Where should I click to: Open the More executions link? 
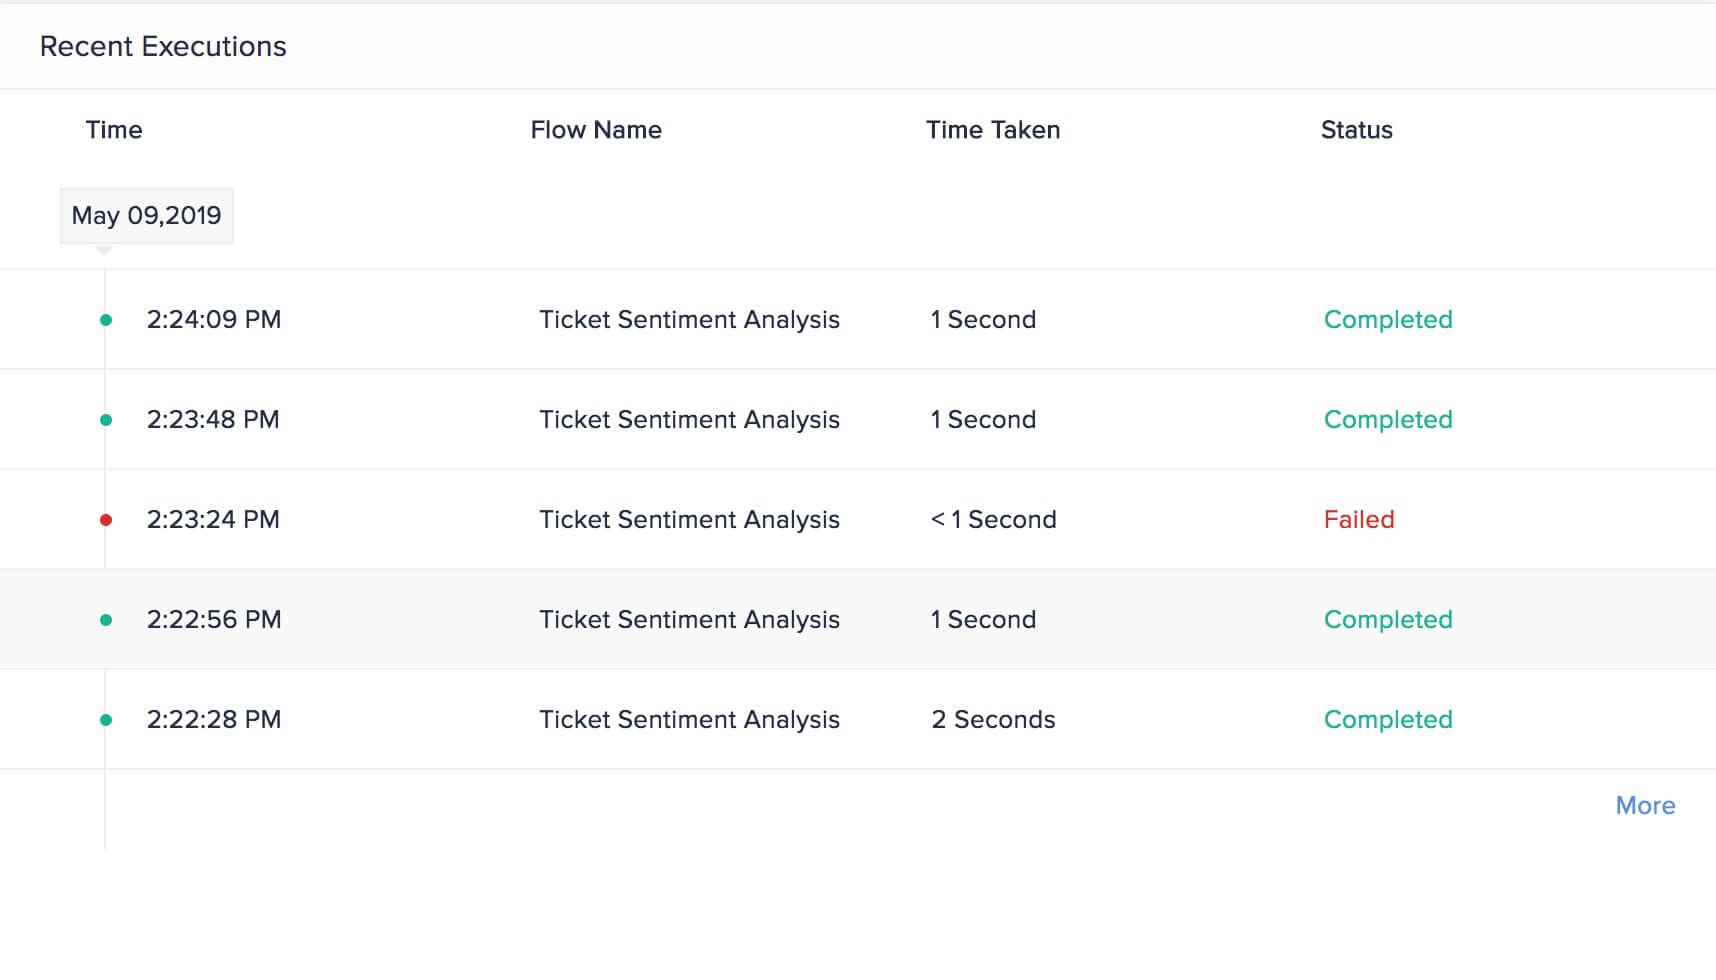(1645, 805)
